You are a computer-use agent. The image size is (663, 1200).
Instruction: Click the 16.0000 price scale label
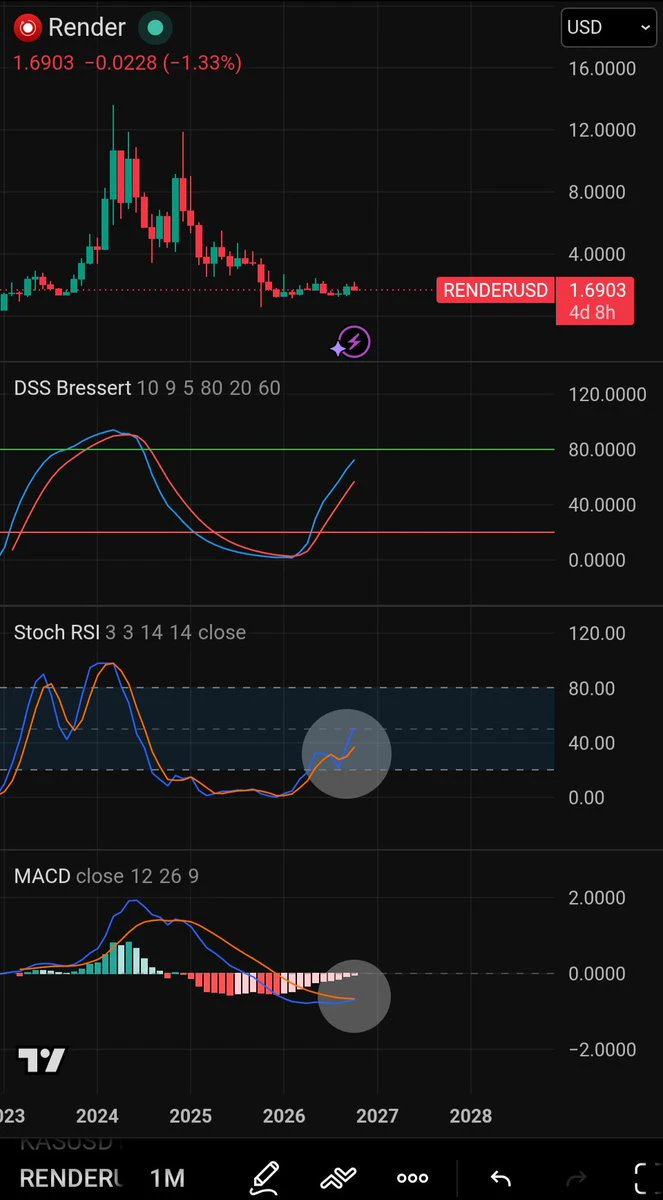click(602, 69)
